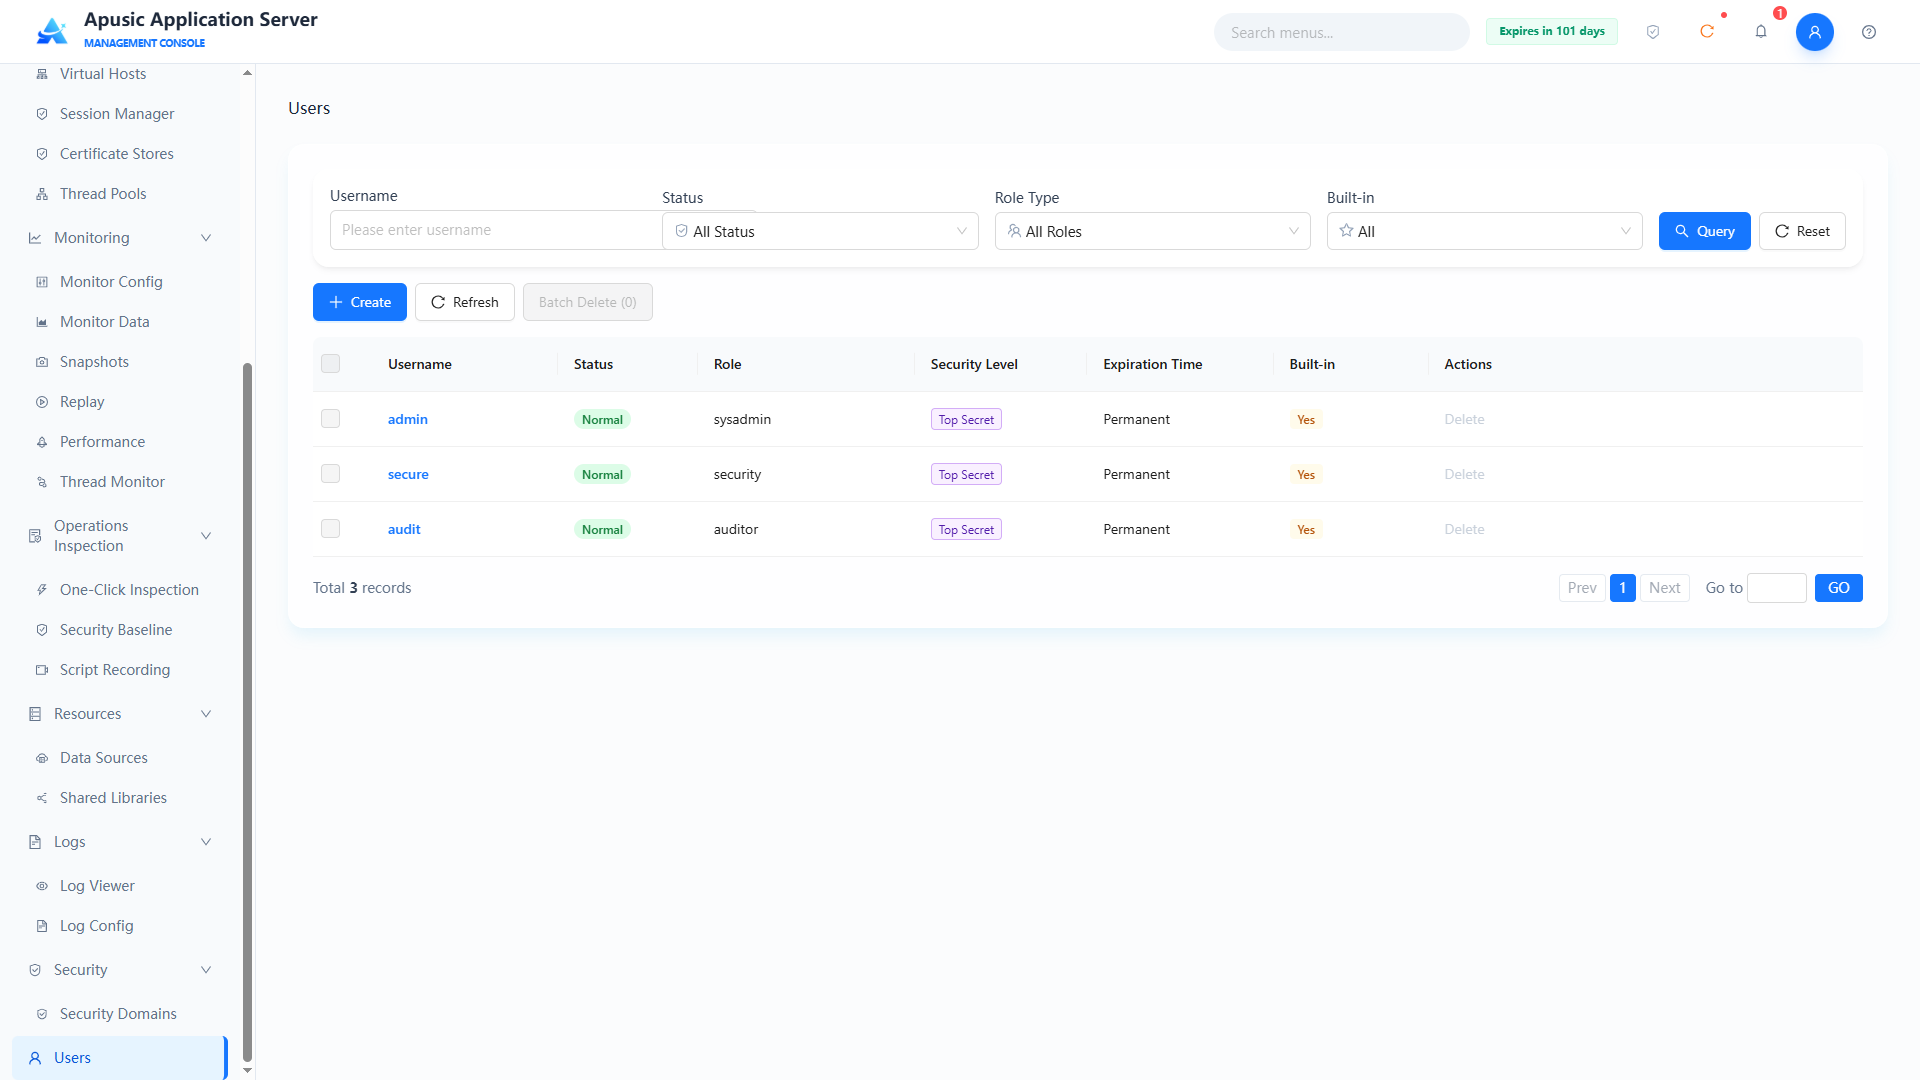Click the Go to page input

tap(1777, 588)
